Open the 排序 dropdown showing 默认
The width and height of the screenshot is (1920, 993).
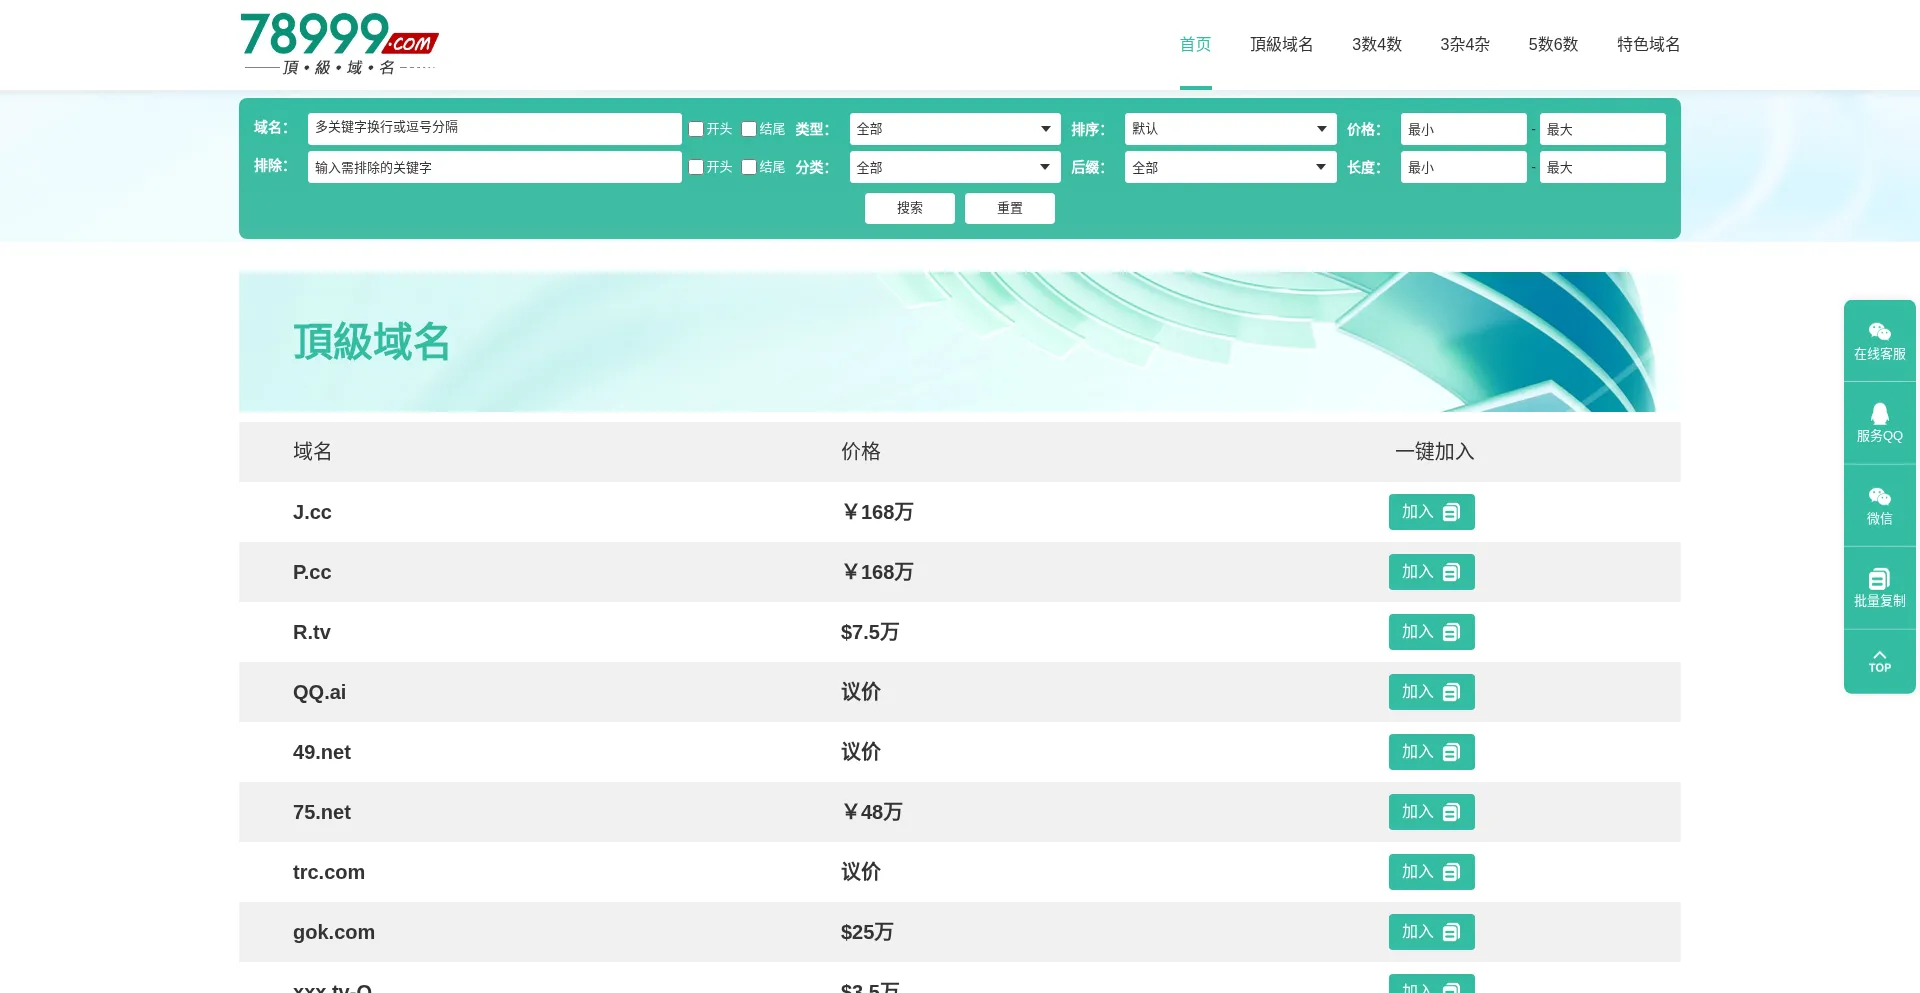[1230, 129]
